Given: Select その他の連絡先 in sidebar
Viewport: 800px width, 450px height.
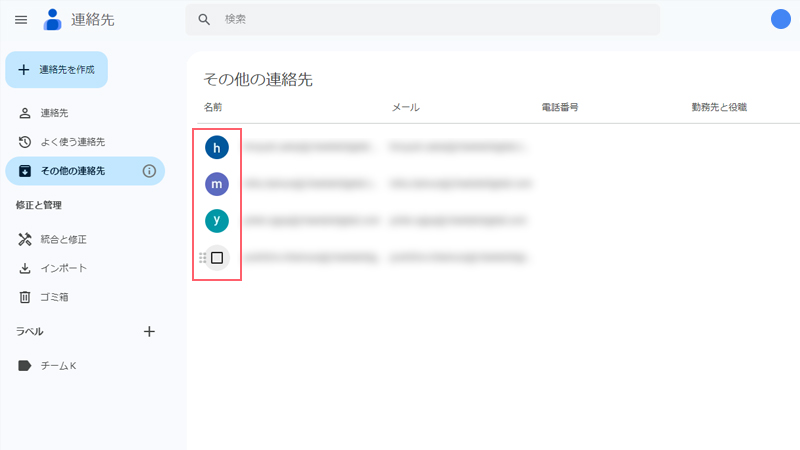Looking at the screenshot, I should [72, 171].
